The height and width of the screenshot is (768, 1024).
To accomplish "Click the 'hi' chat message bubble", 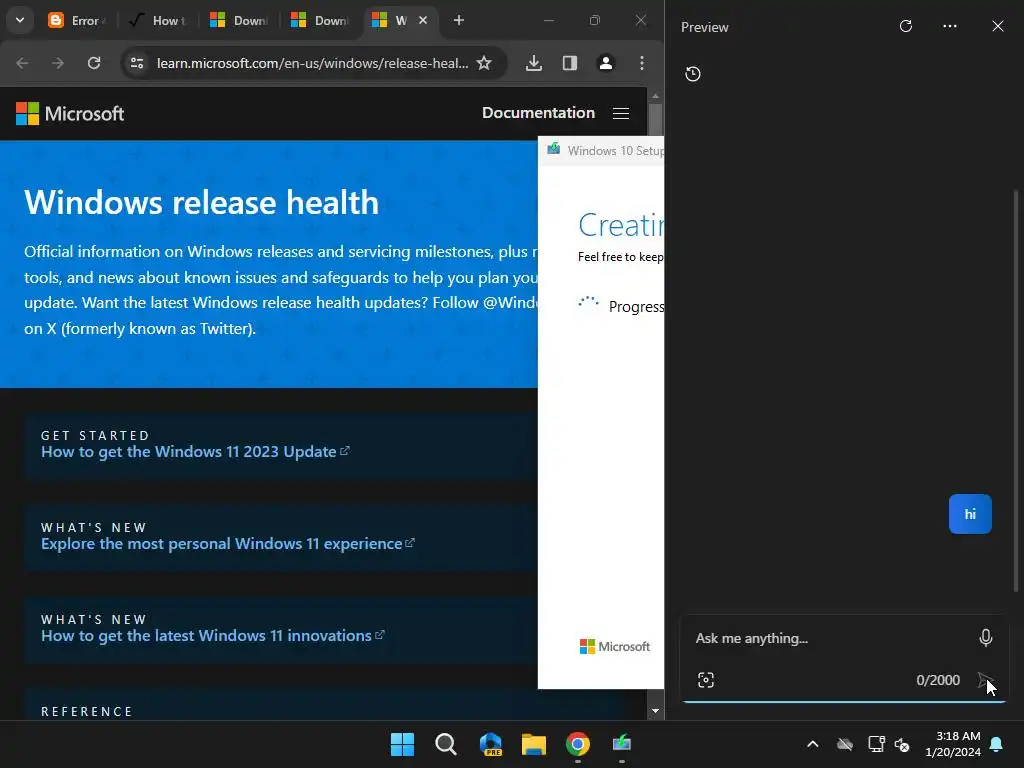I will (x=970, y=514).
